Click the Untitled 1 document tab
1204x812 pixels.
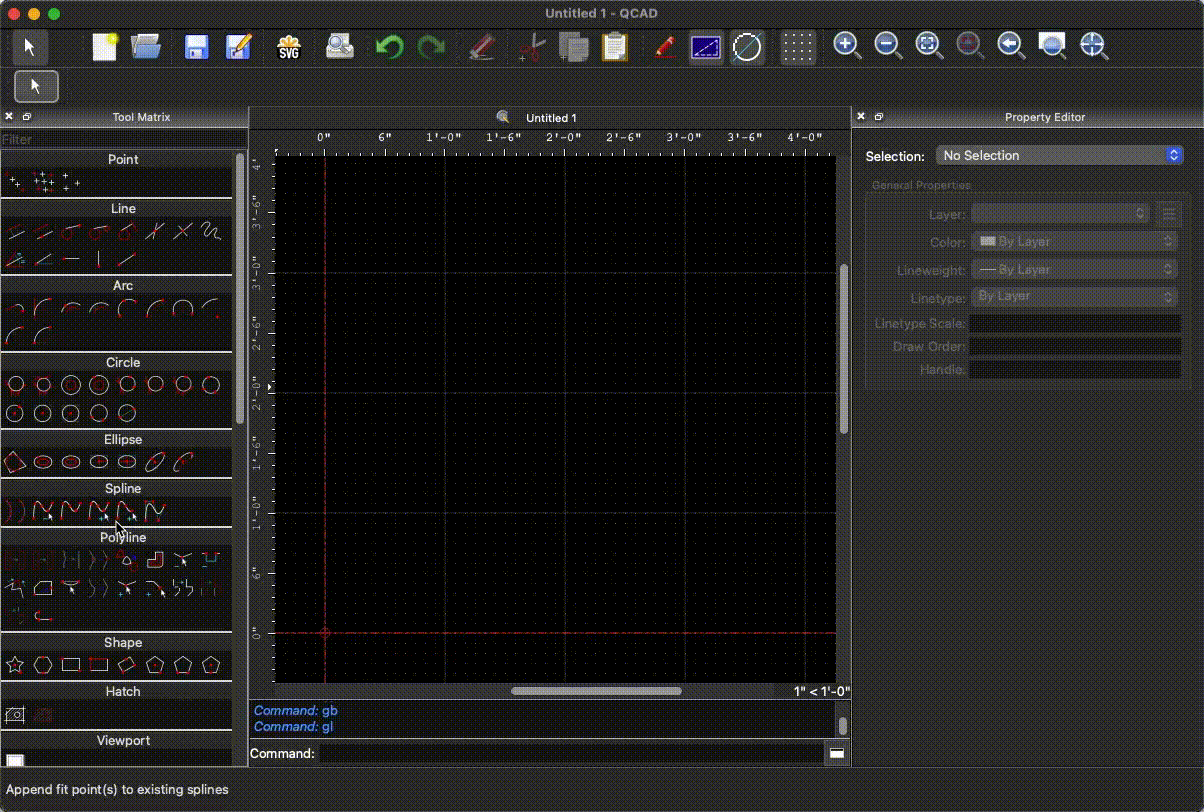pos(551,117)
